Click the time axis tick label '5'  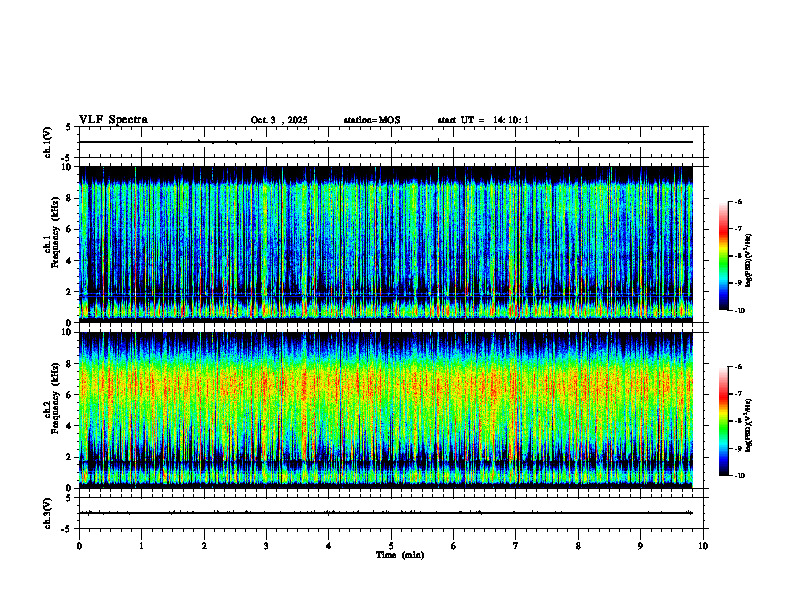391,546
